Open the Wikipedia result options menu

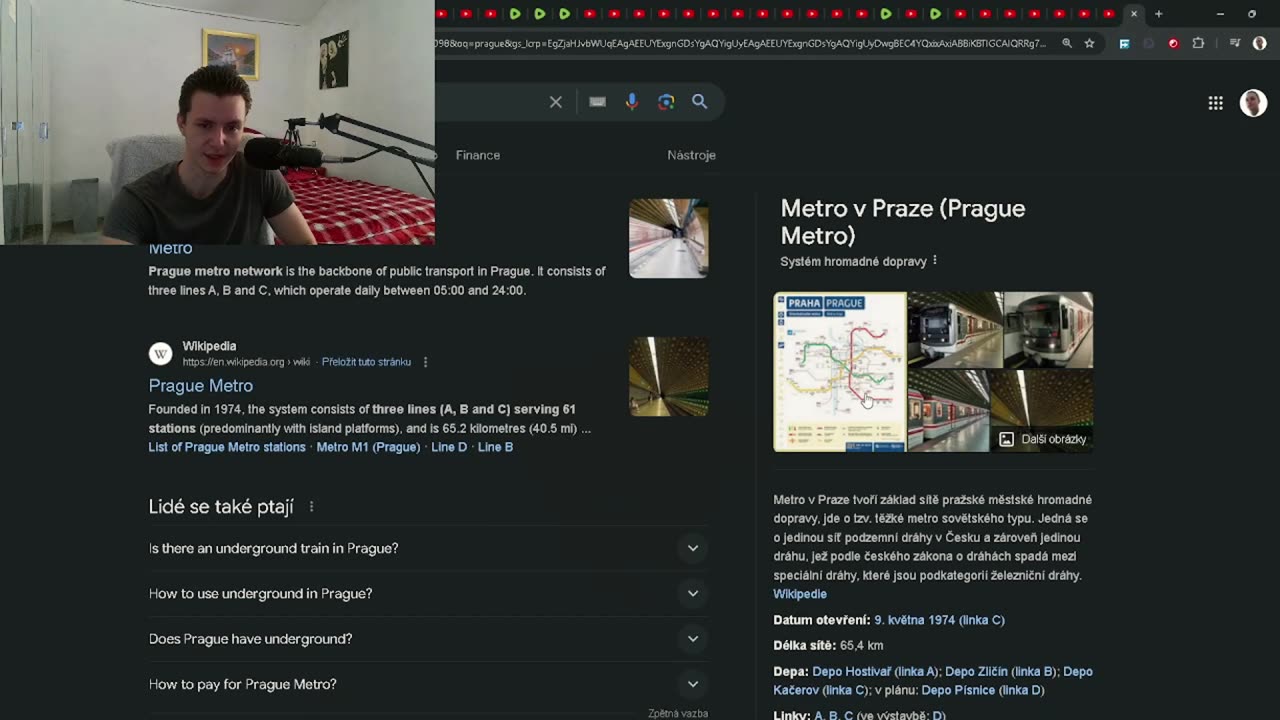[425, 362]
